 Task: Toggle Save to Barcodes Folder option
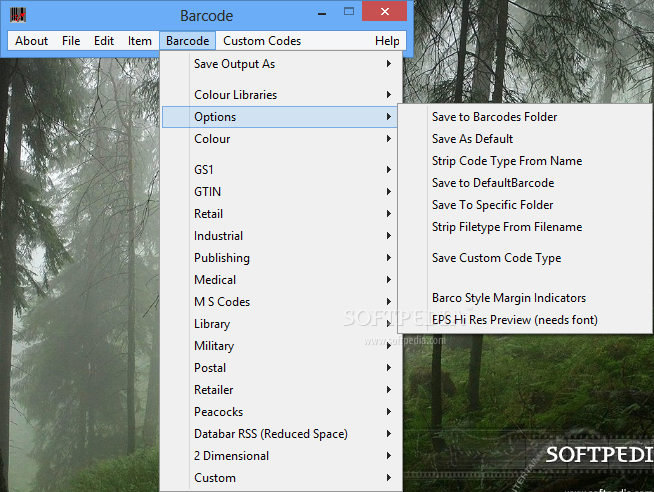pyautogui.click(x=525, y=117)
